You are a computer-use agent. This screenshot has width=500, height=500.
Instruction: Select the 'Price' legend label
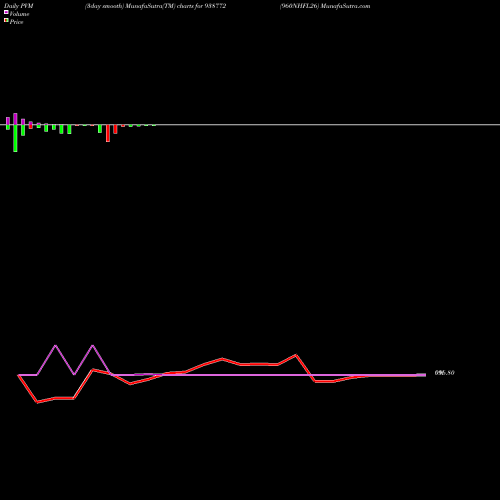pyautogui.click(x=16, y=22)
